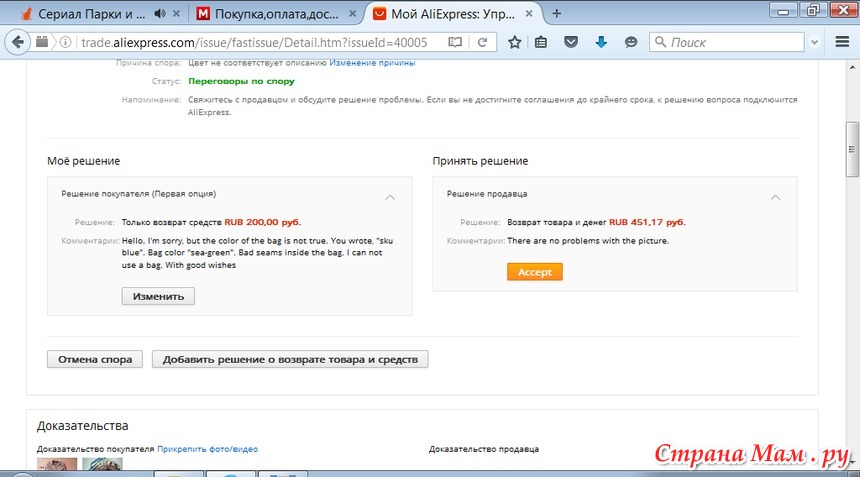Collapse the Решение продавца panel
This screenshot has height=477, width=860.
point(775,197)
